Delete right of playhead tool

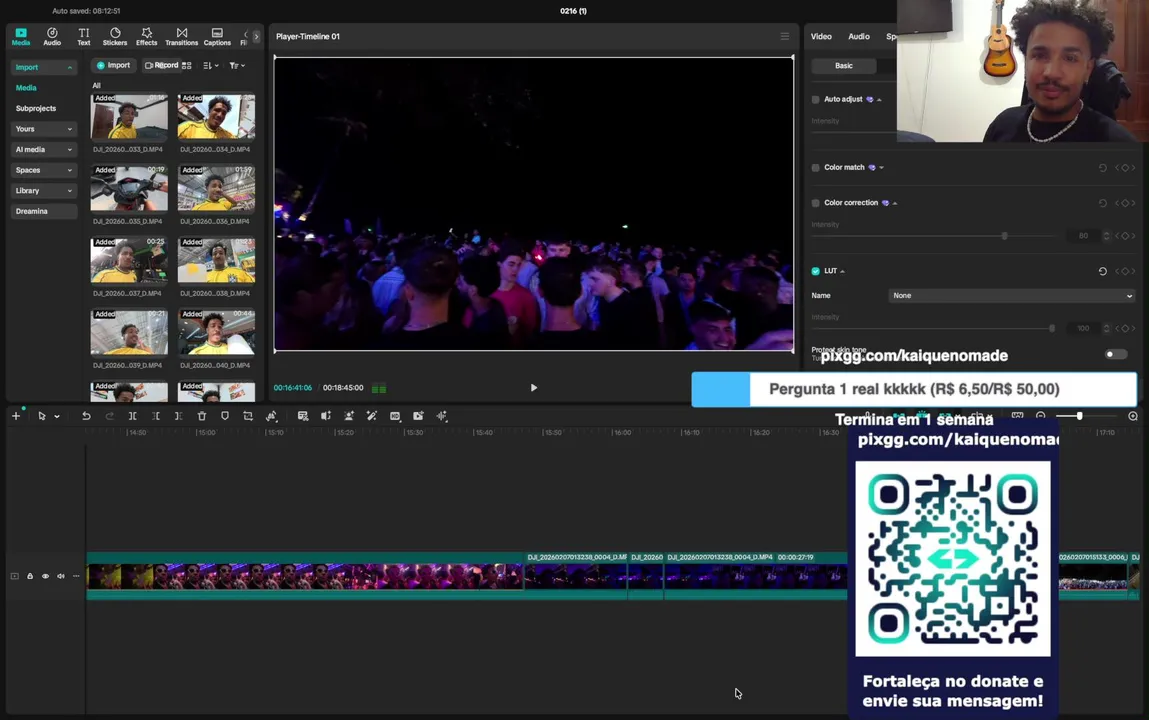(x=179, y=416)
